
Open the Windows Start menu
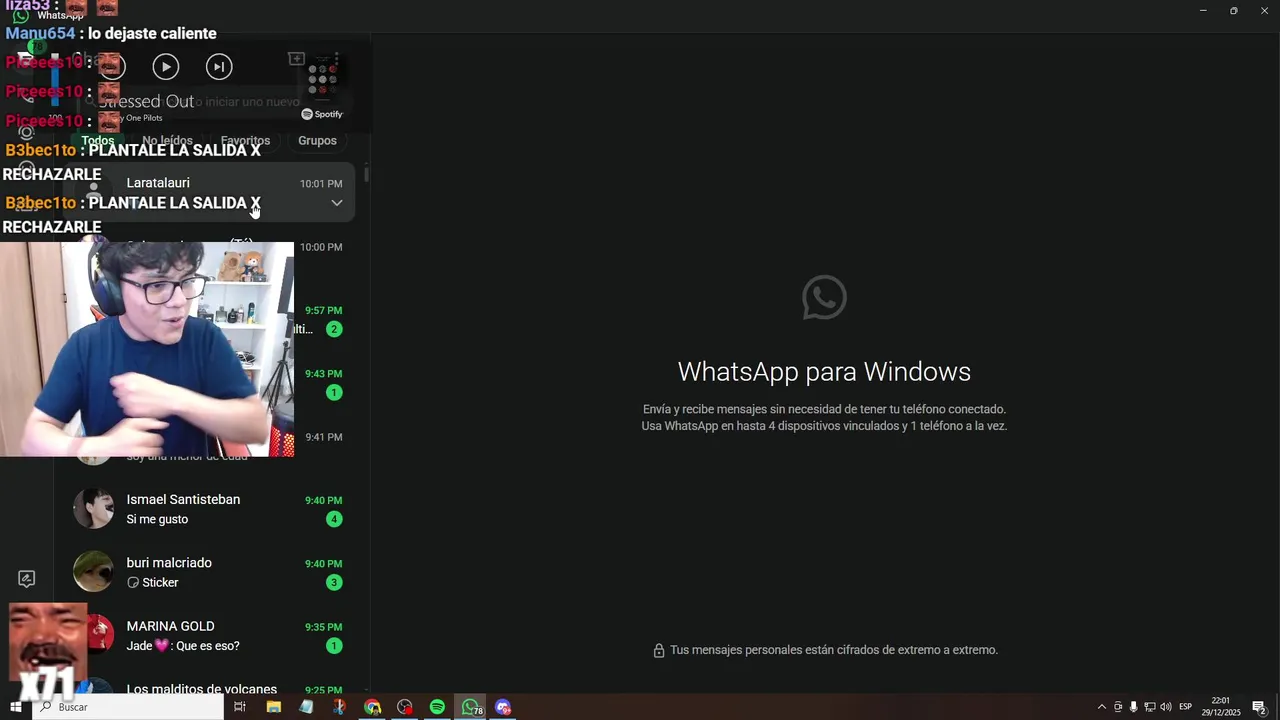click(x=16, y=707)
